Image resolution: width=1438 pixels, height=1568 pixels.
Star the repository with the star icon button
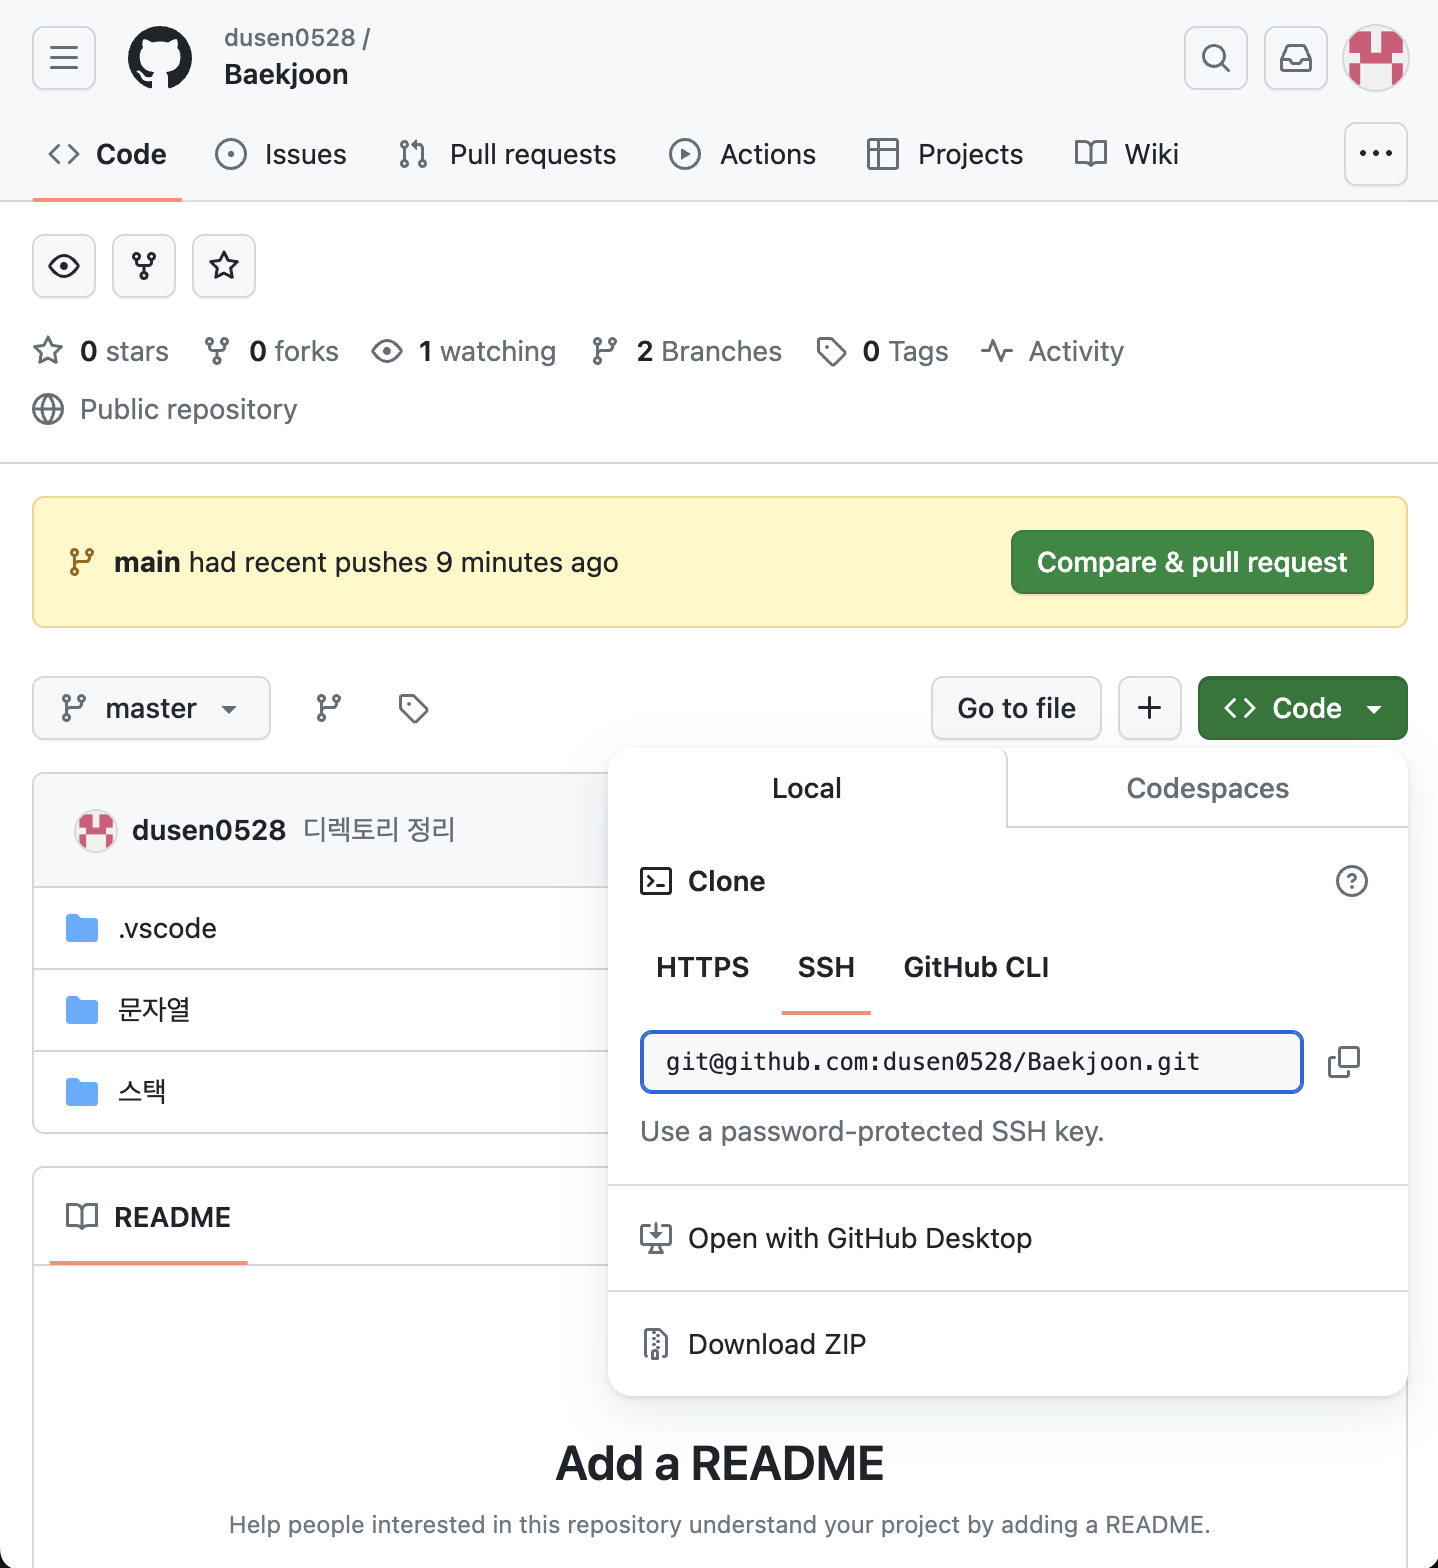pos(224,266)
